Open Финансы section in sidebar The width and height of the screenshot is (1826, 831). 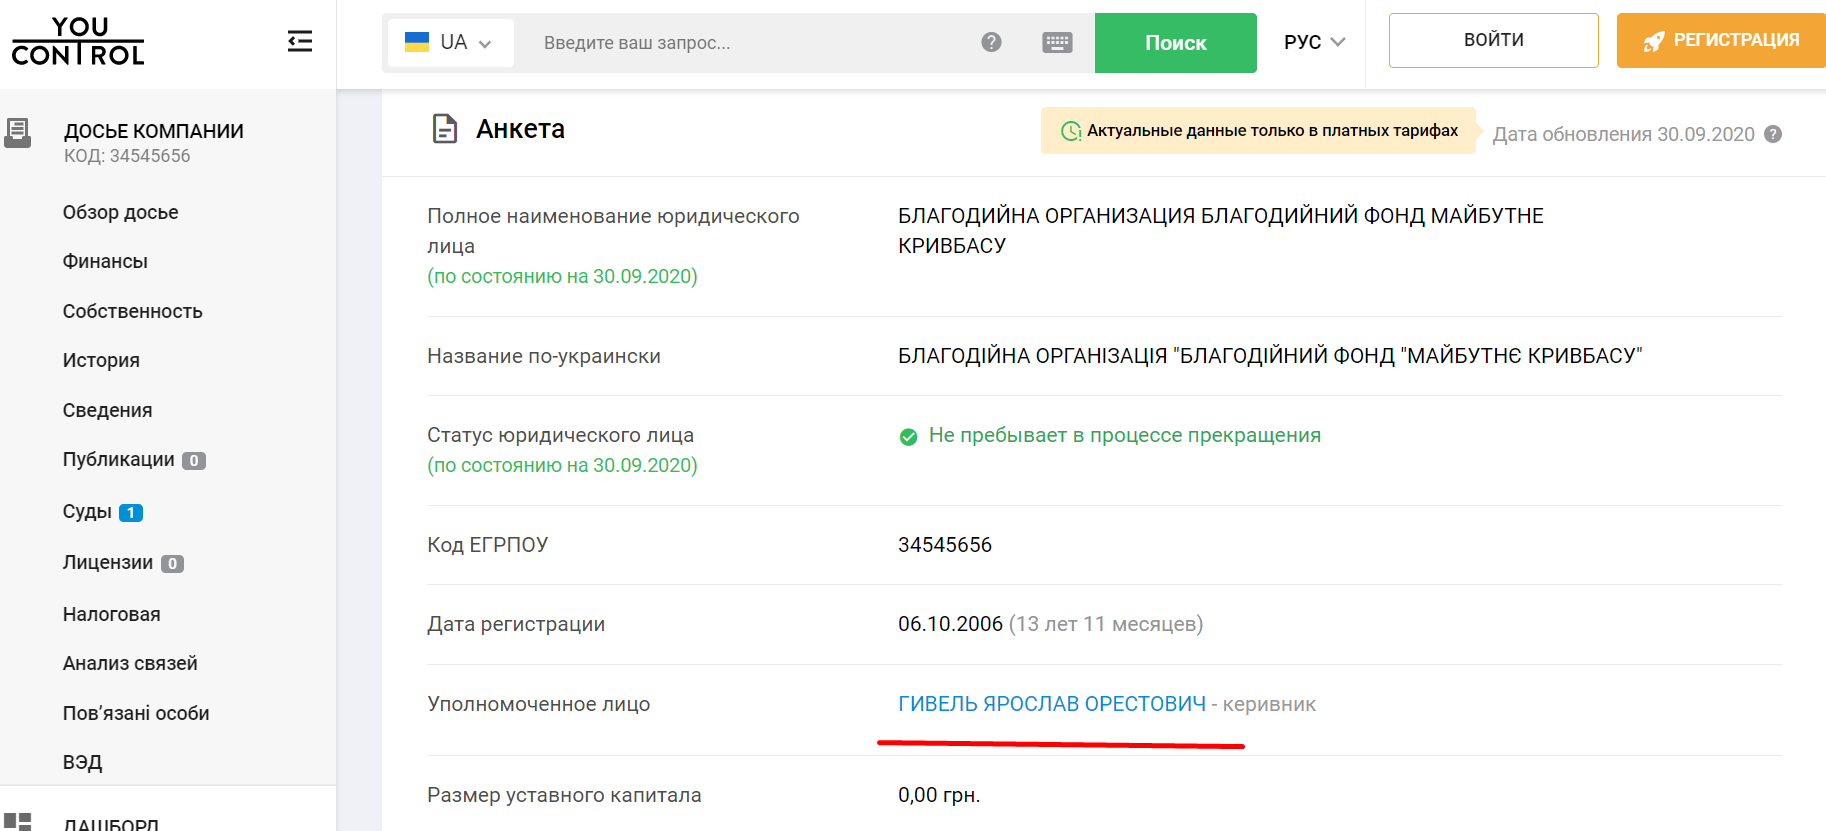(105, 262)
